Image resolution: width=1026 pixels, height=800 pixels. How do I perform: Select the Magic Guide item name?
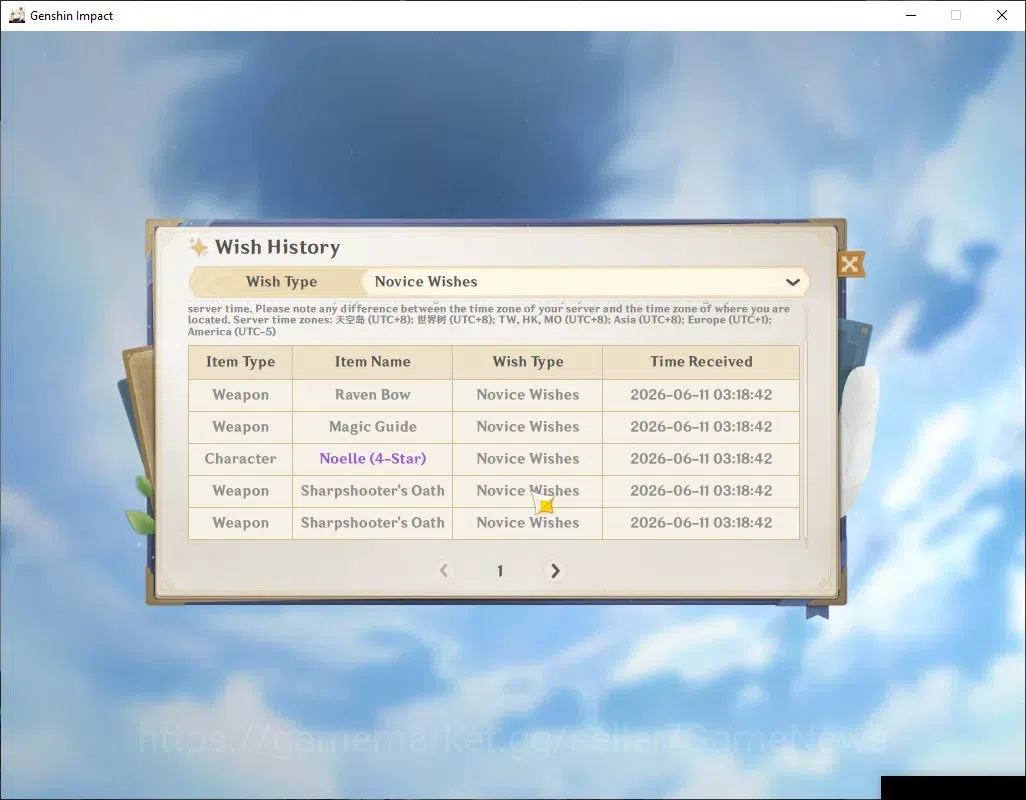(372, 427)
